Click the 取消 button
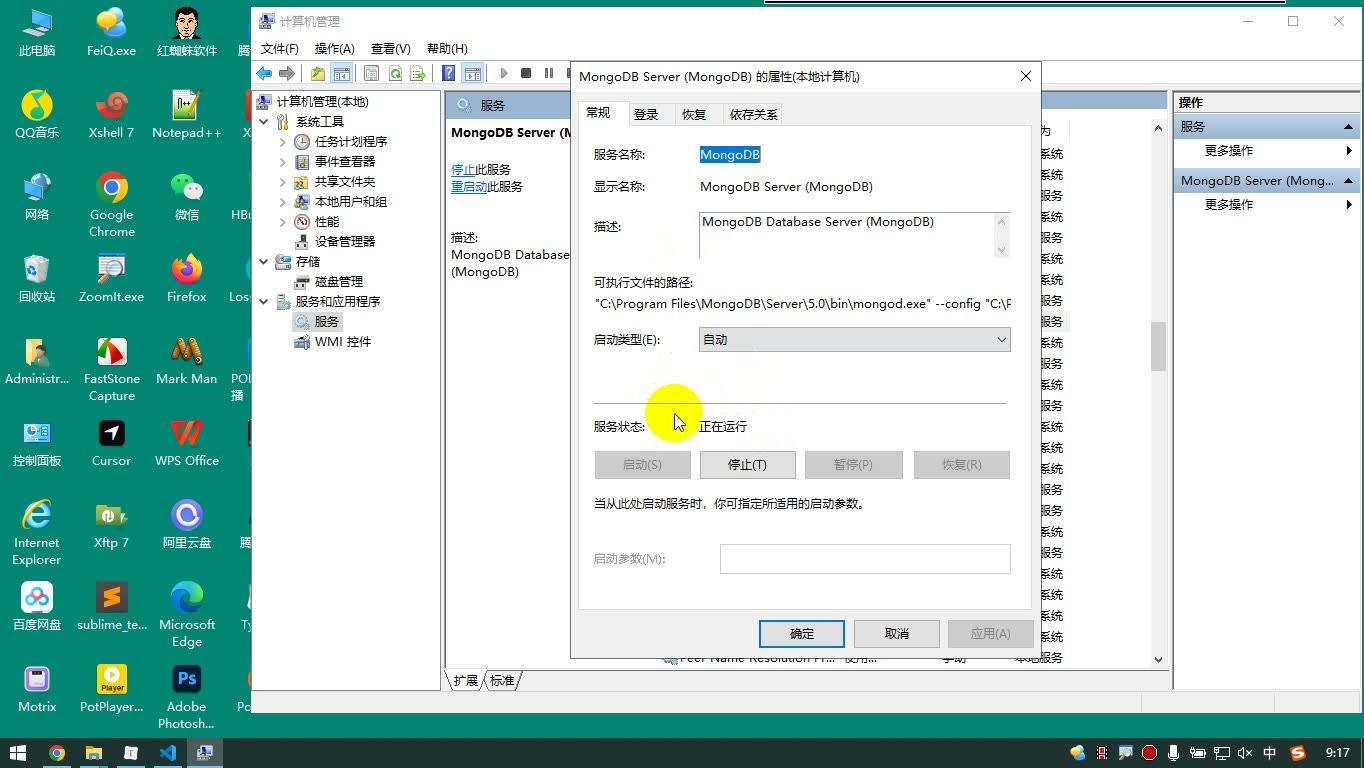Viewport: 1364px width, 768px height. pos(897,634)
